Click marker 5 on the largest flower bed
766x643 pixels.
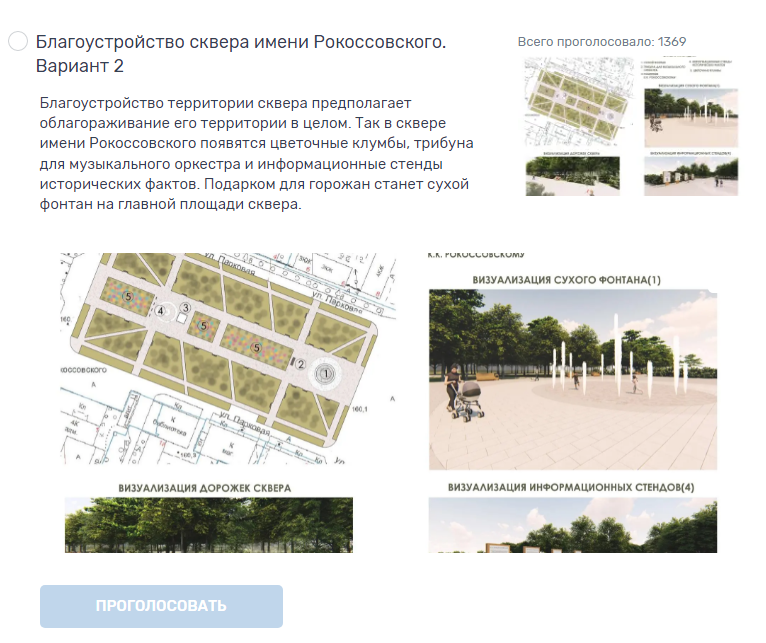(257, 347)
